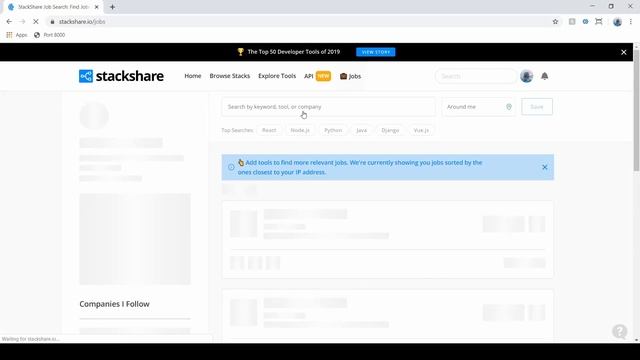This screenshot has height=360, width=640.
Task: Select the Python top search chip
Action: tap(333, 130)
